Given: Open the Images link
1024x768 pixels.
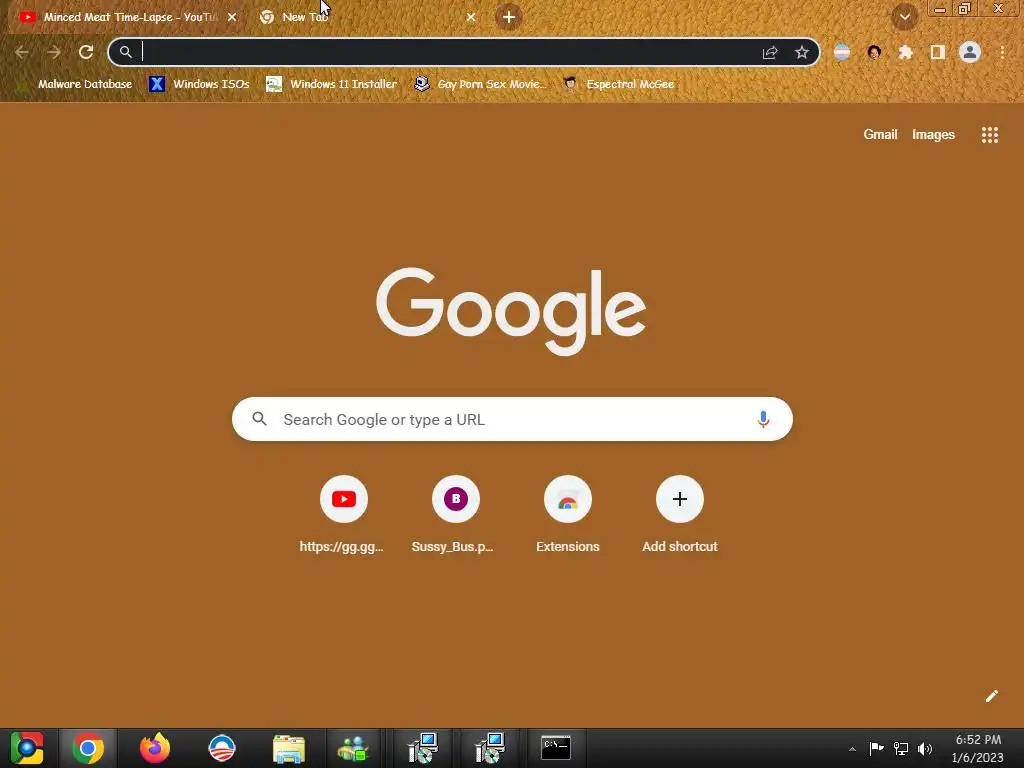Looking at the screenshot, I should [x=933, y=135].
